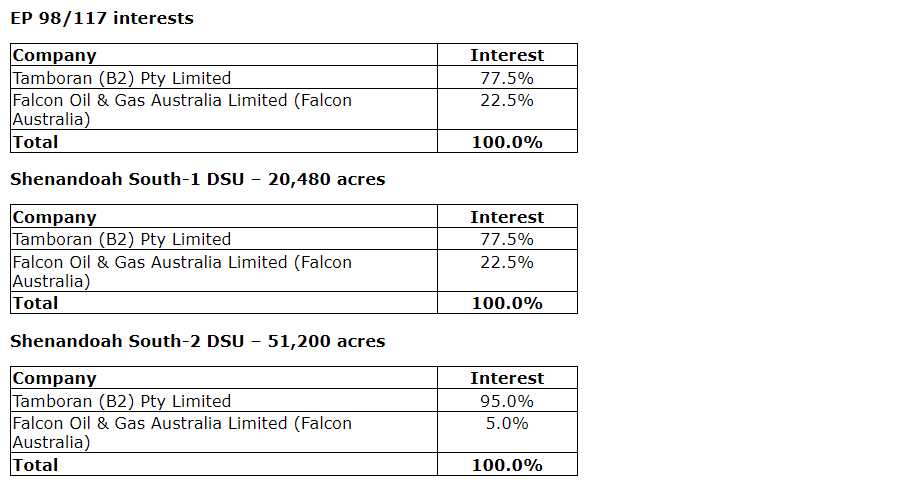
Task: Click the 95.0% interest value
Action: point(507,401)
